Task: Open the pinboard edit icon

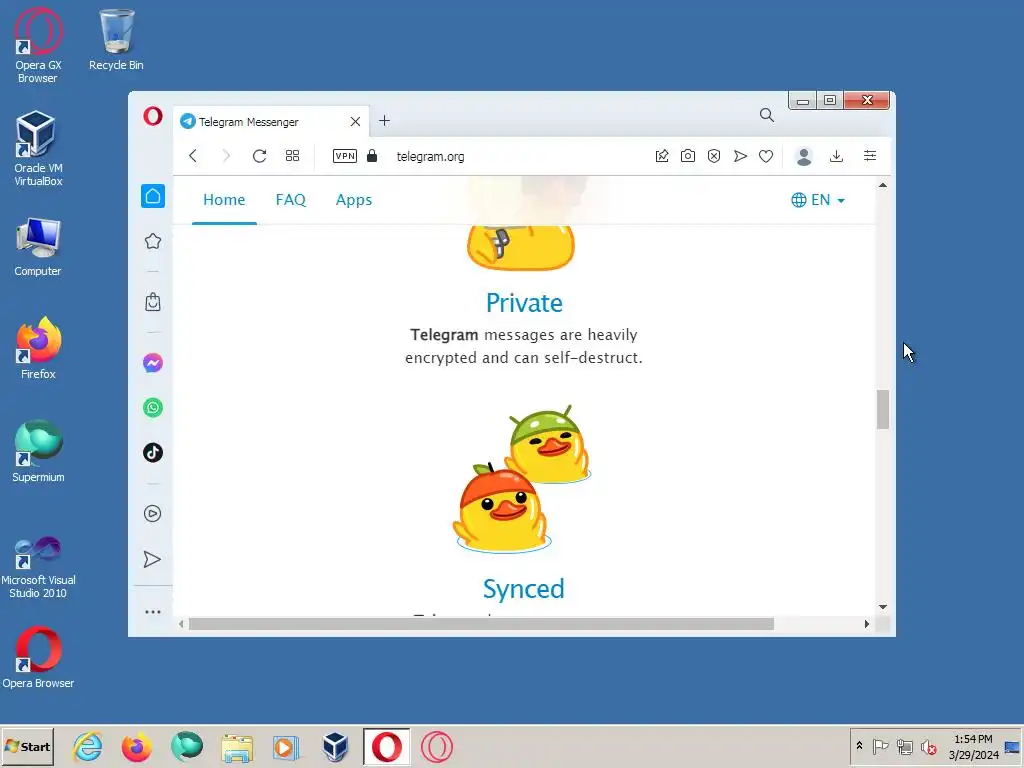Action: (662, 156)
